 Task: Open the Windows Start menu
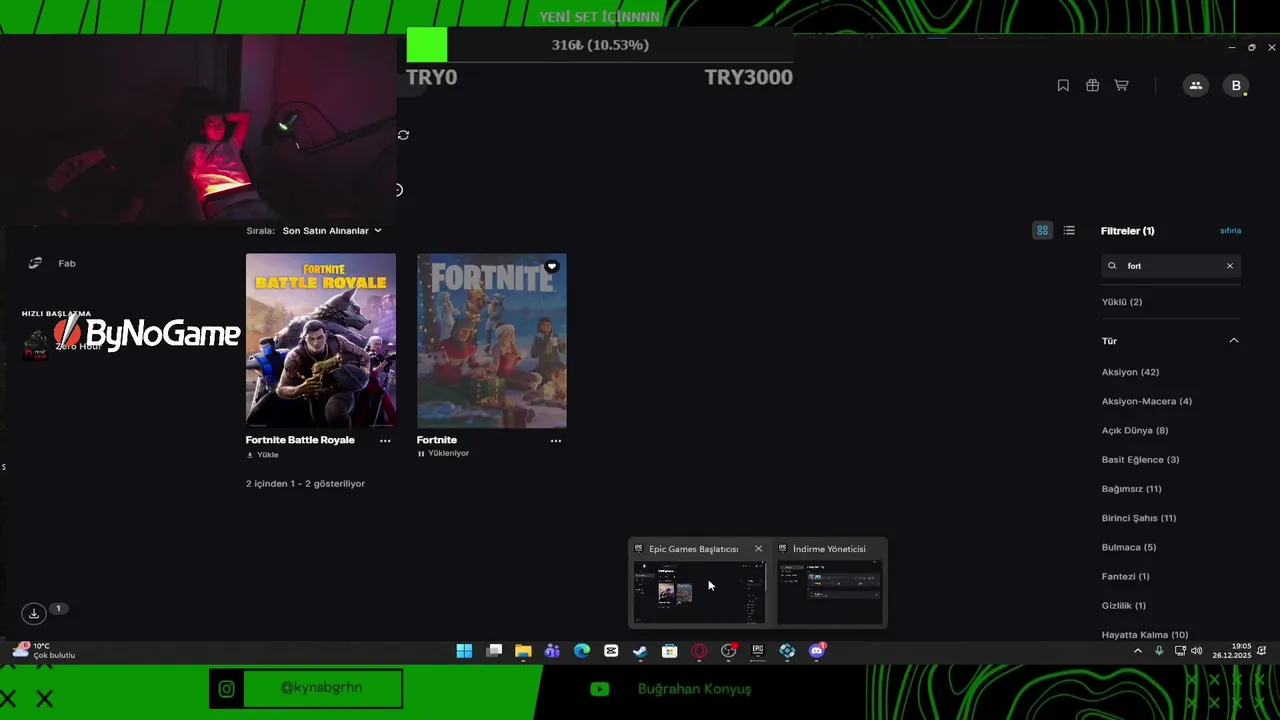point(464,651)
